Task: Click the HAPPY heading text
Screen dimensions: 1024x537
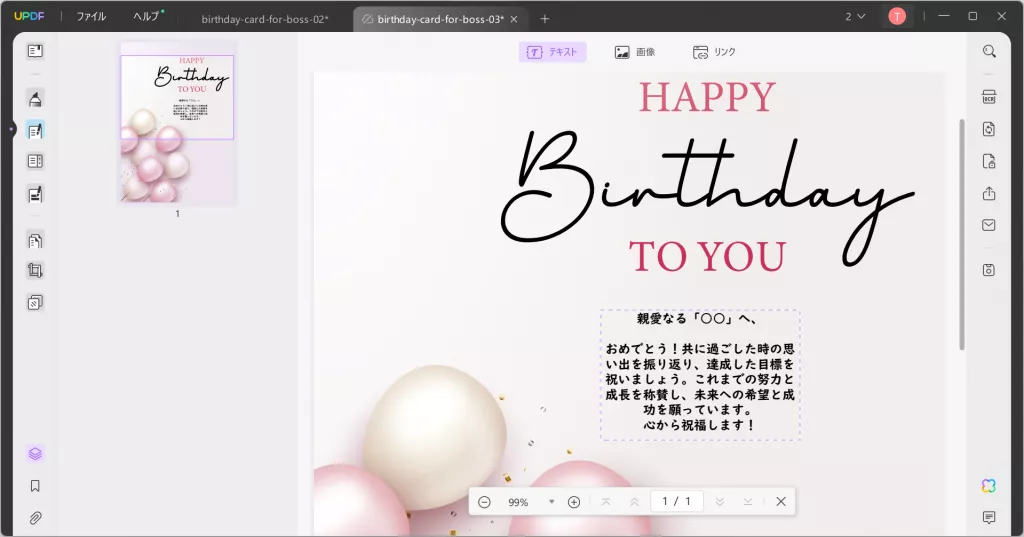Action: 707,97
